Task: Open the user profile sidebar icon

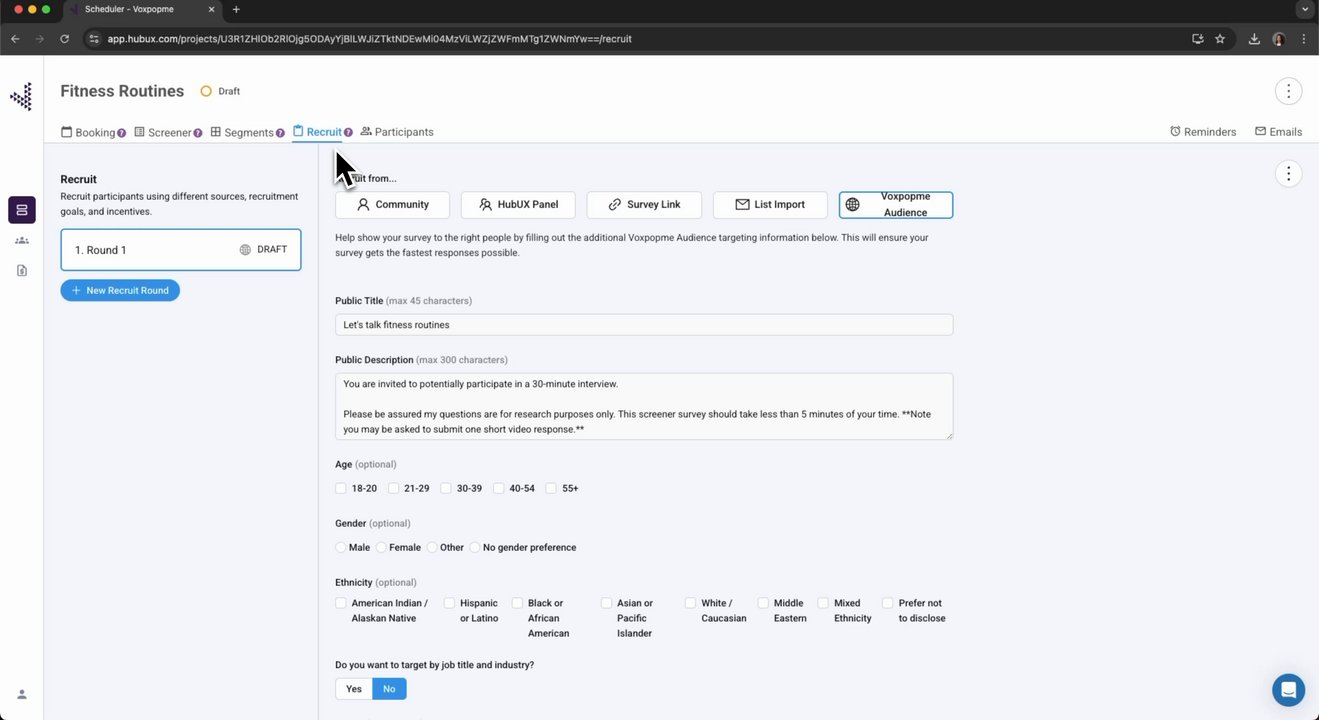Action: pyautogui.click(x=22, y=694)
